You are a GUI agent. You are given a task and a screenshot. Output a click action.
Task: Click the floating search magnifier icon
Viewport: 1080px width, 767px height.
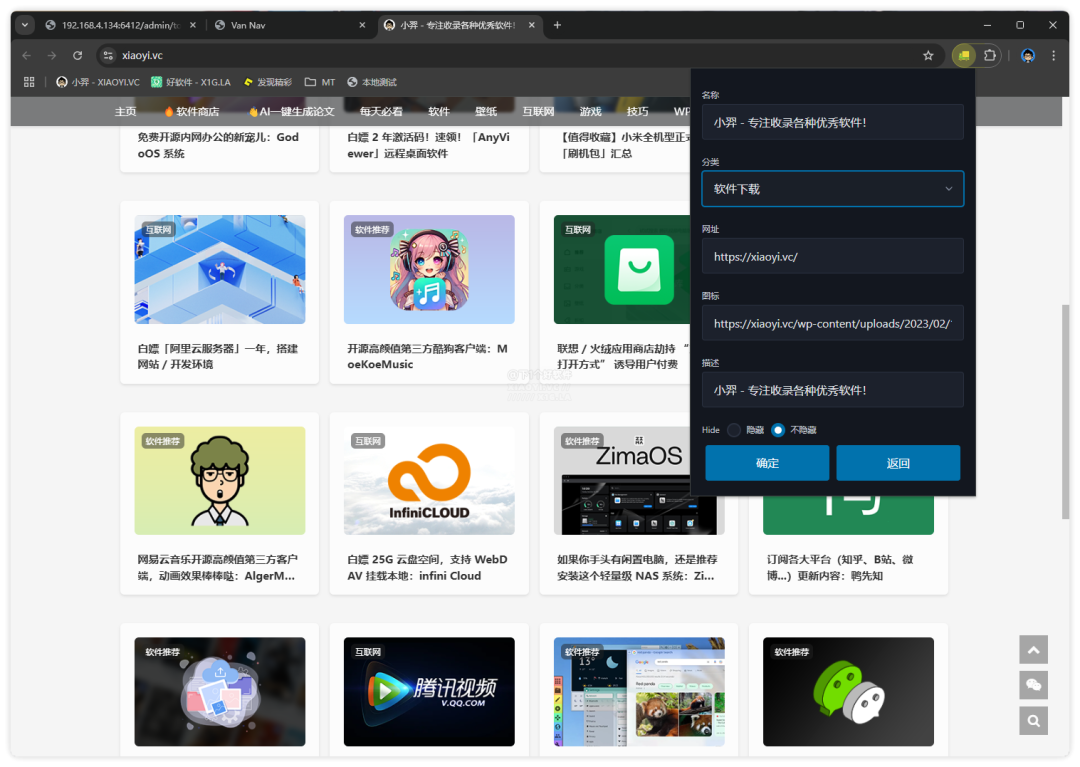1033,720
